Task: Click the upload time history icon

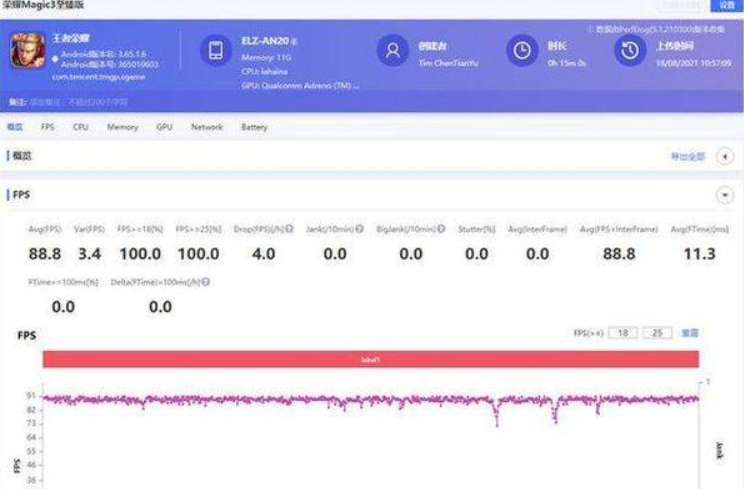Action: (630, 50)
